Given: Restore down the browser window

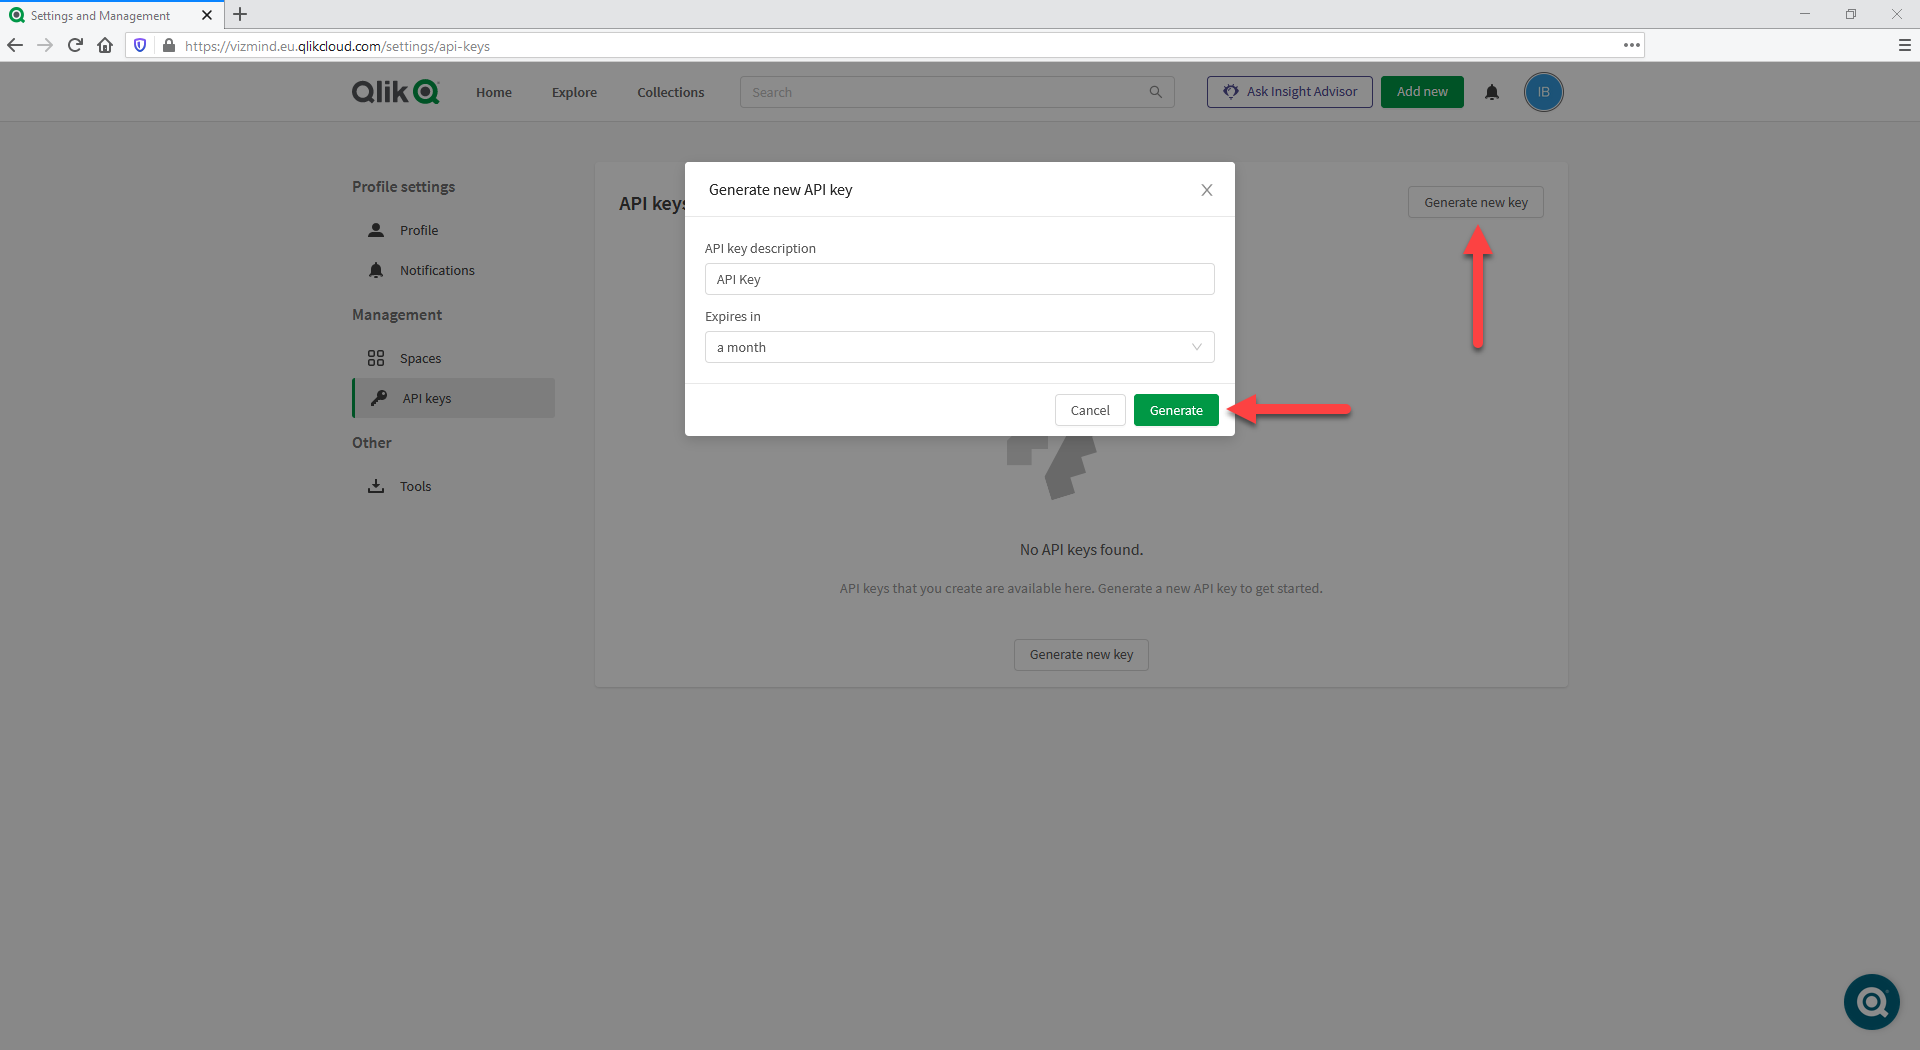Looking at the screenshot, I should click(x=1851, y=14).
